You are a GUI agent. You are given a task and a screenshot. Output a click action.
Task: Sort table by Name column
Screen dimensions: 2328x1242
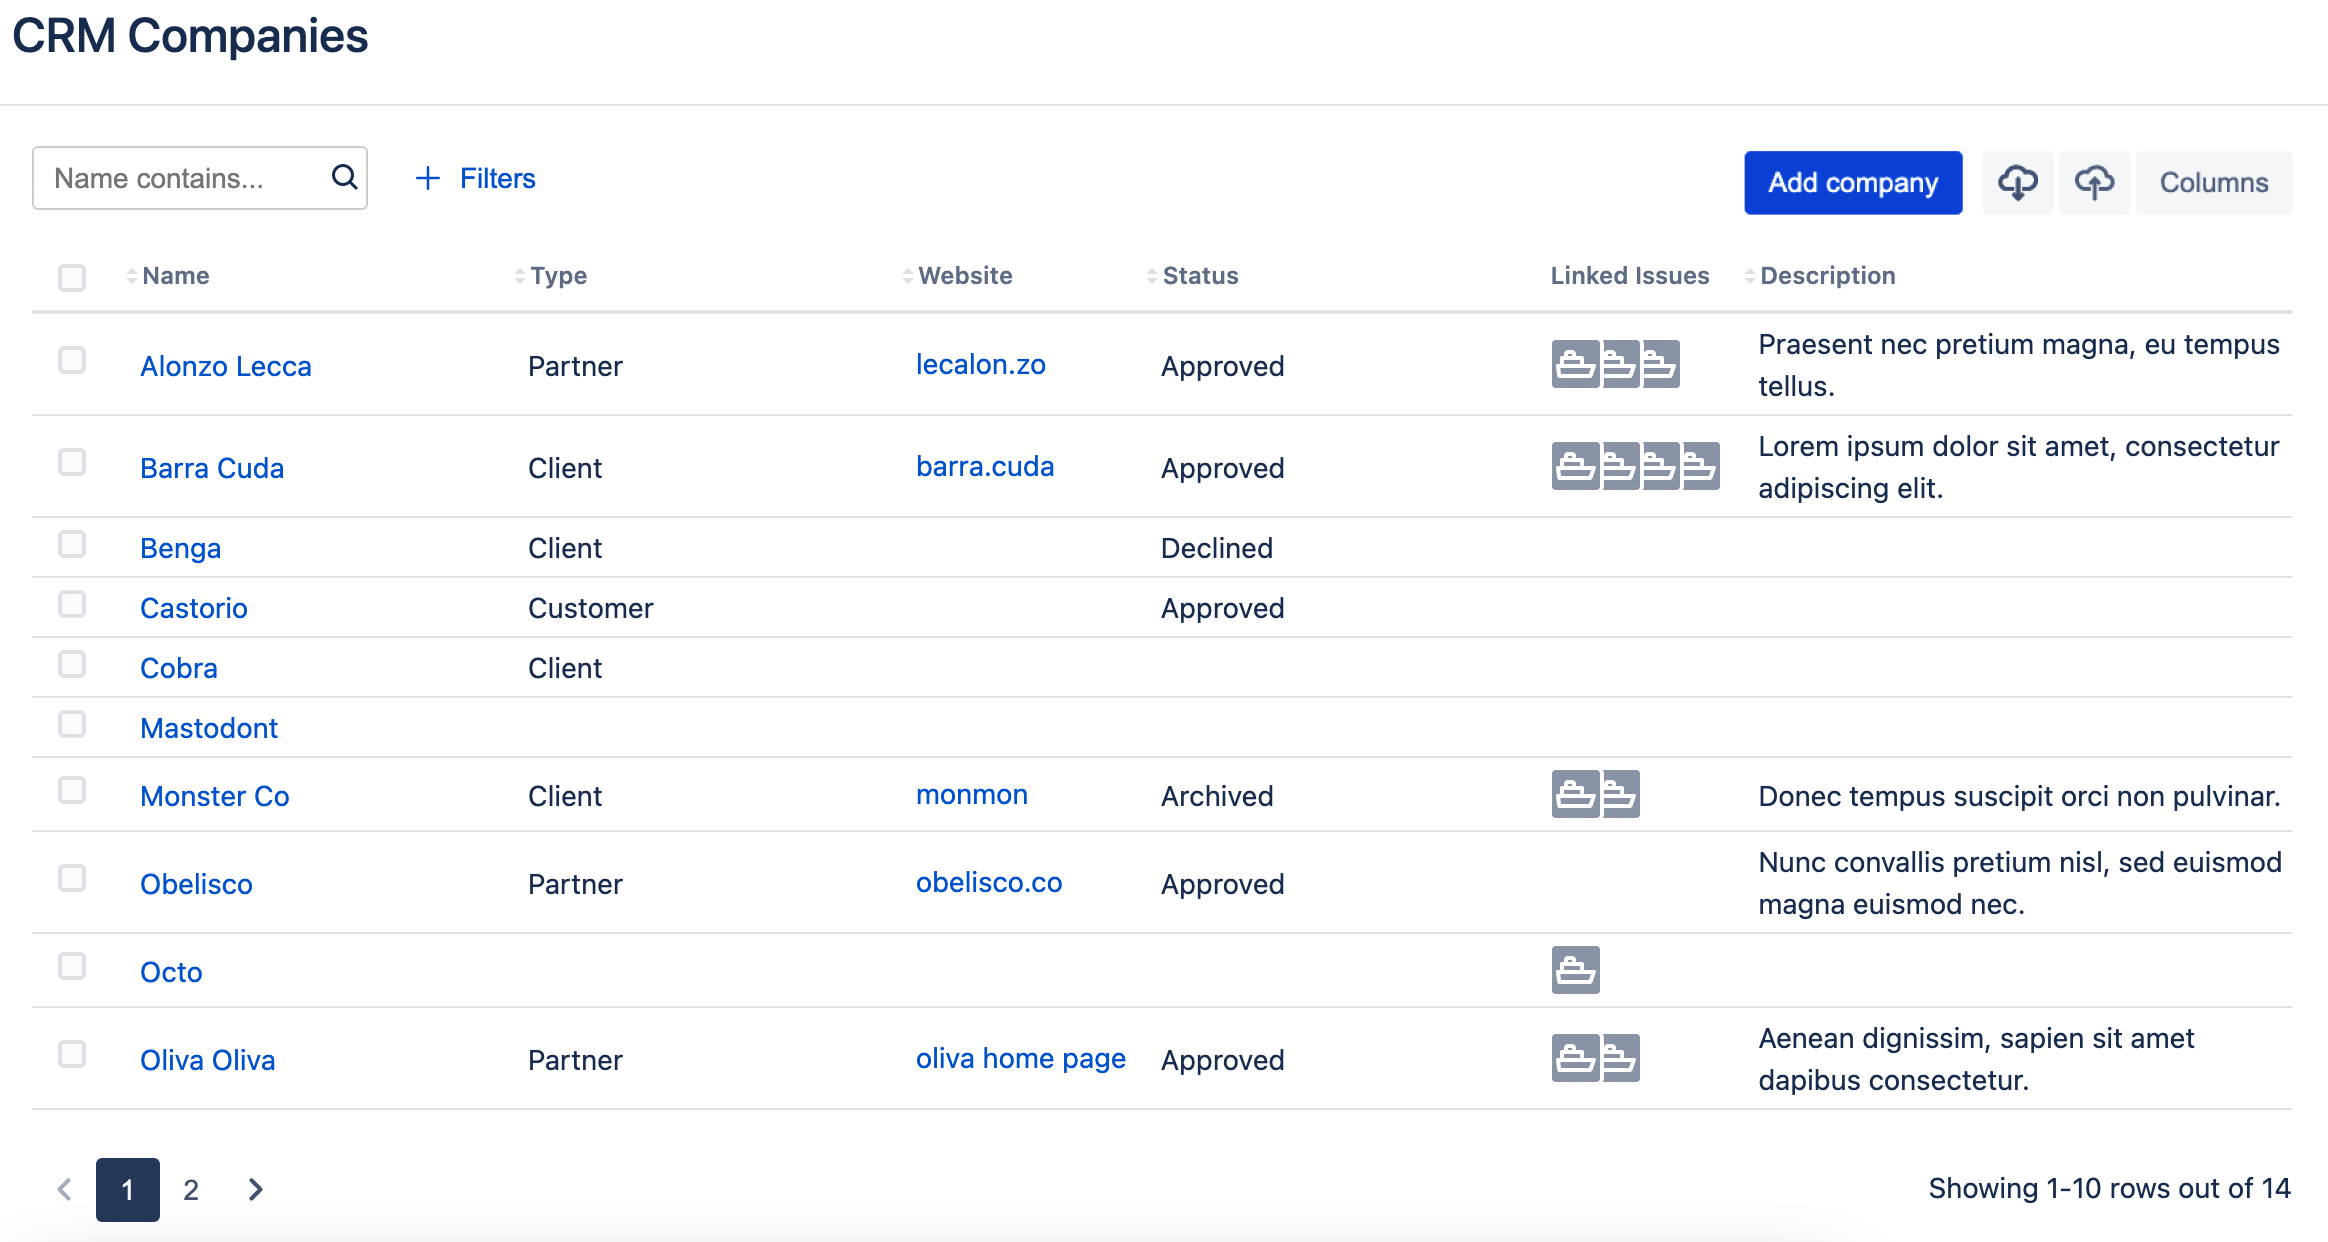click(175, 276)
